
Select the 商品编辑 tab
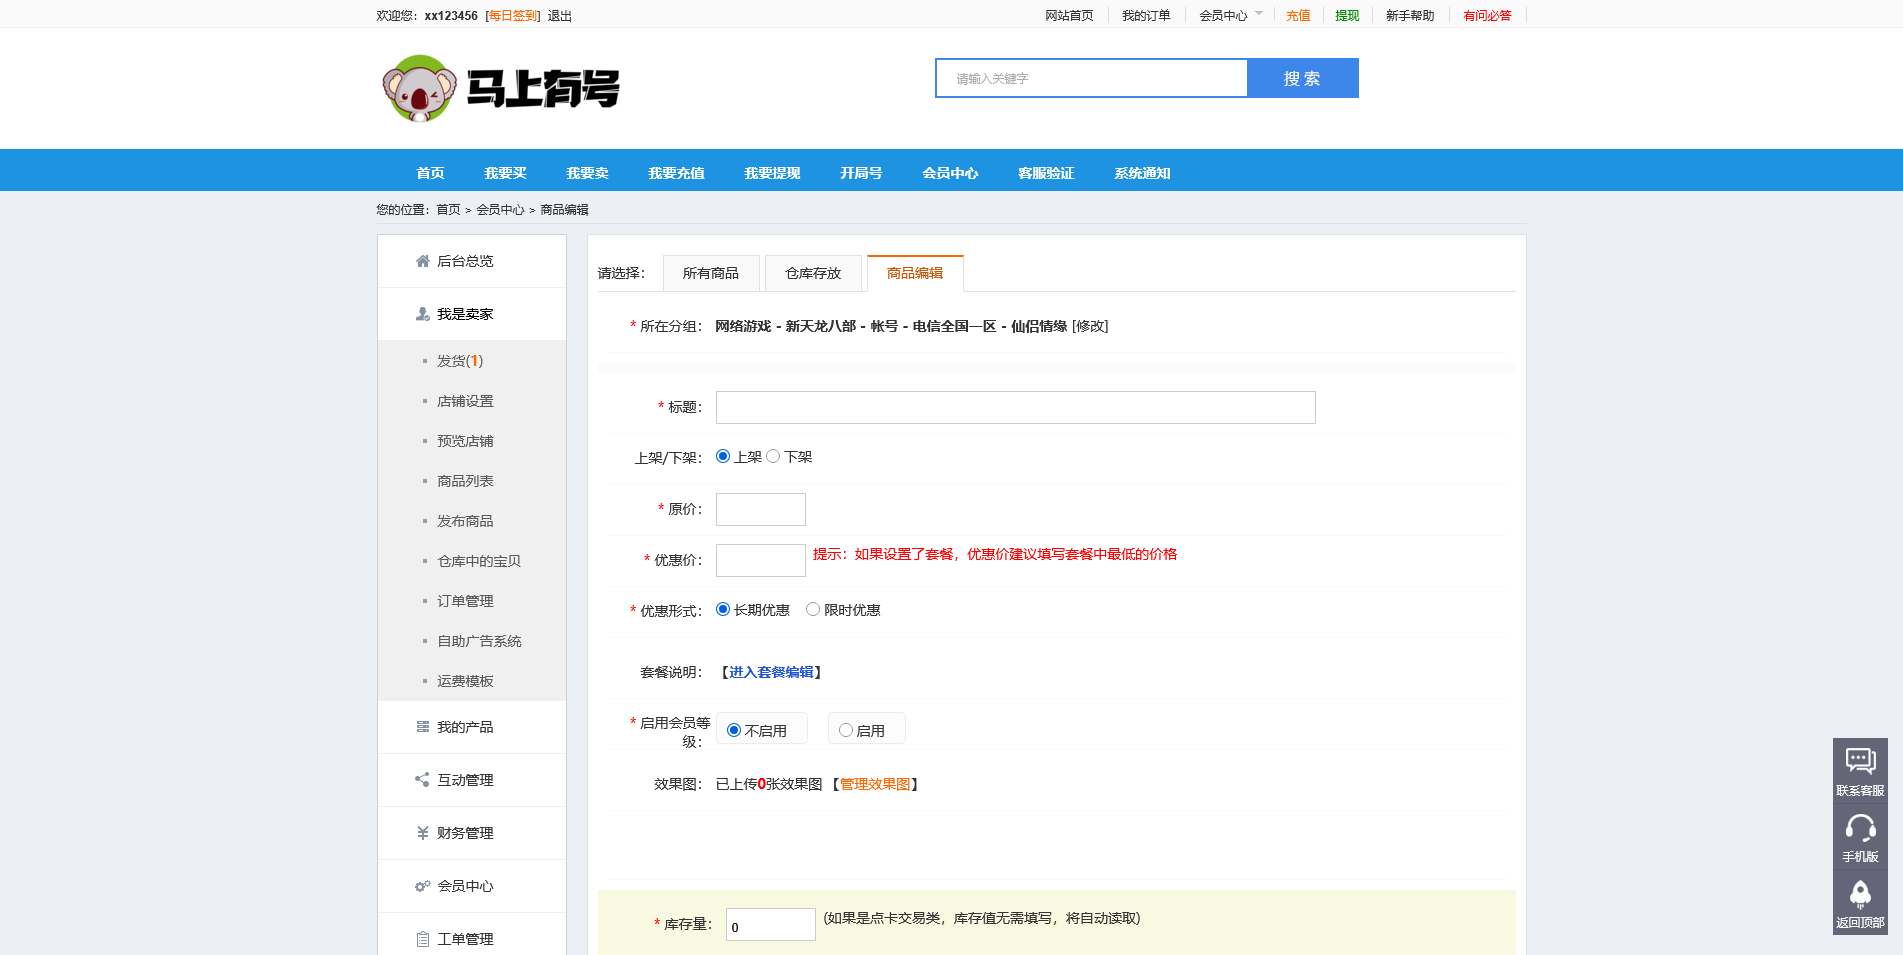click(x=915, y=273)
